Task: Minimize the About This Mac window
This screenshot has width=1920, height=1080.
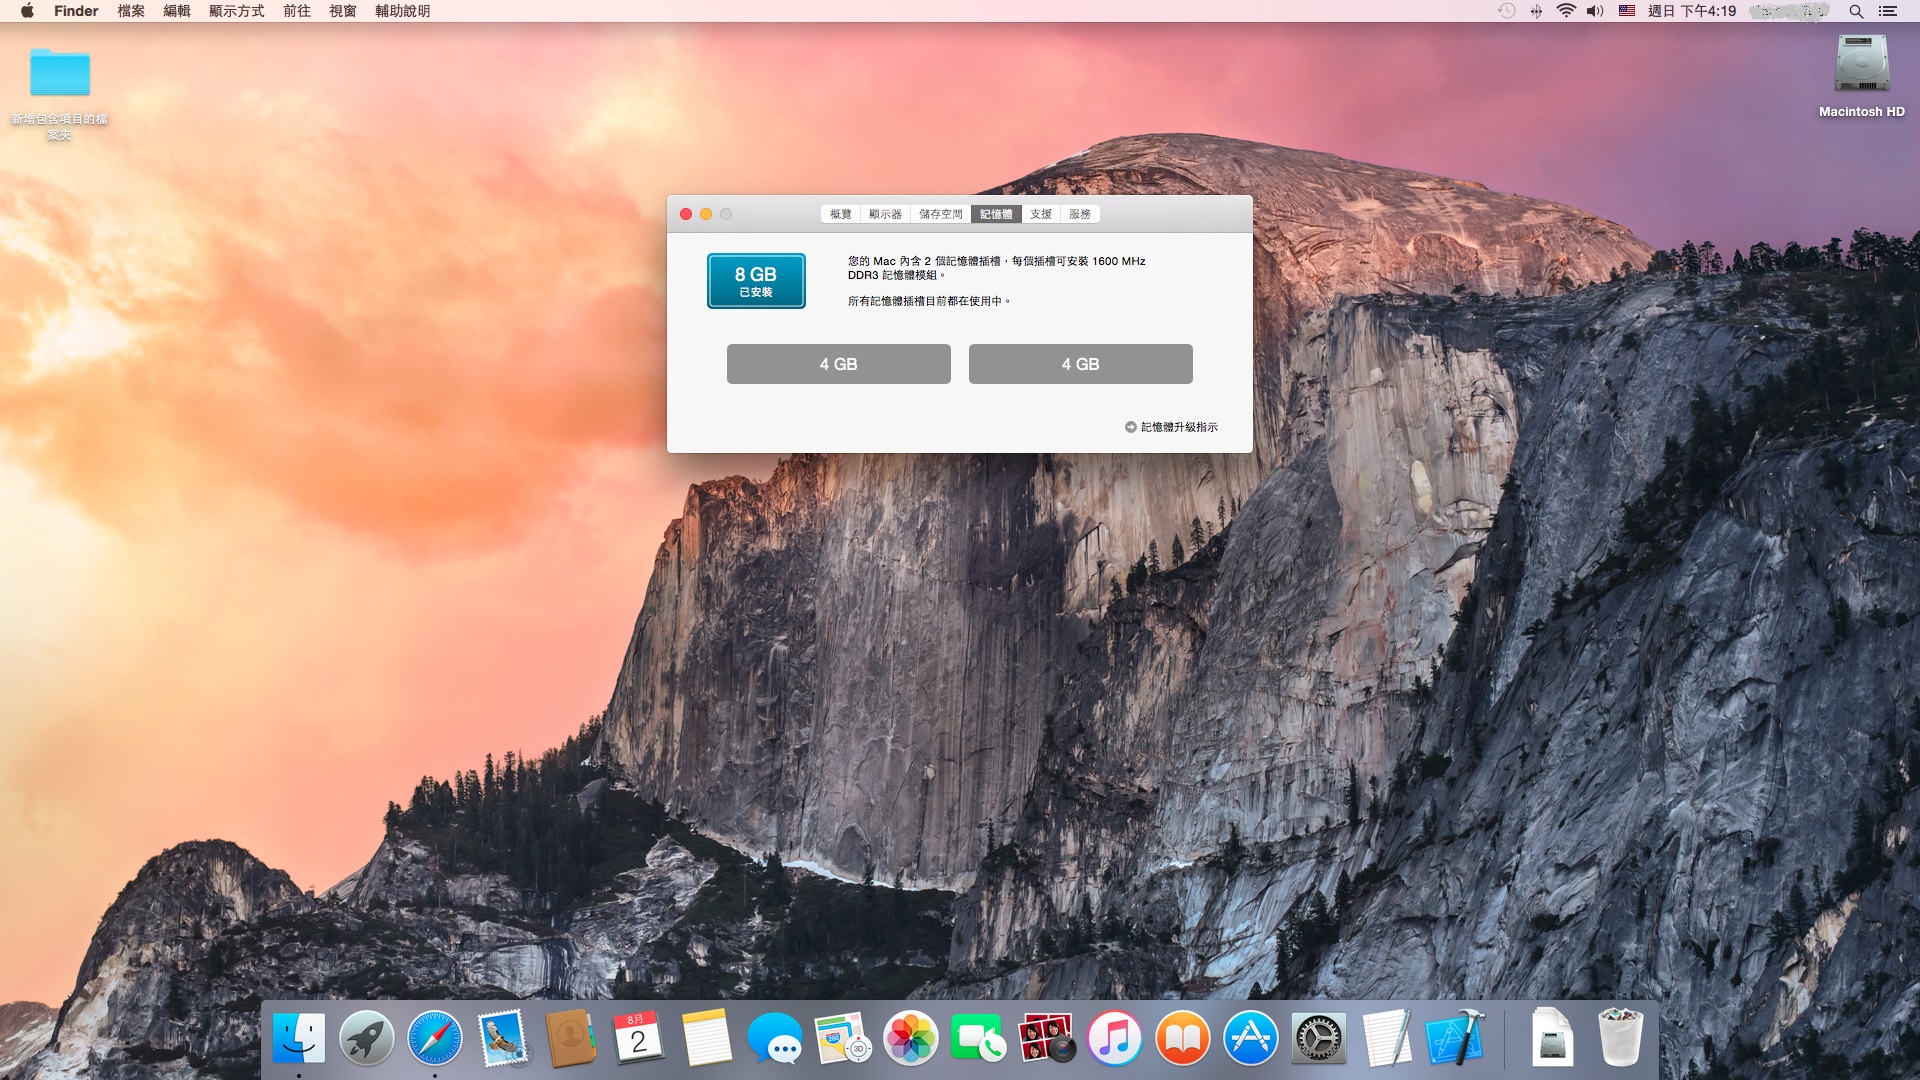Action: click(x=706, y=214)
